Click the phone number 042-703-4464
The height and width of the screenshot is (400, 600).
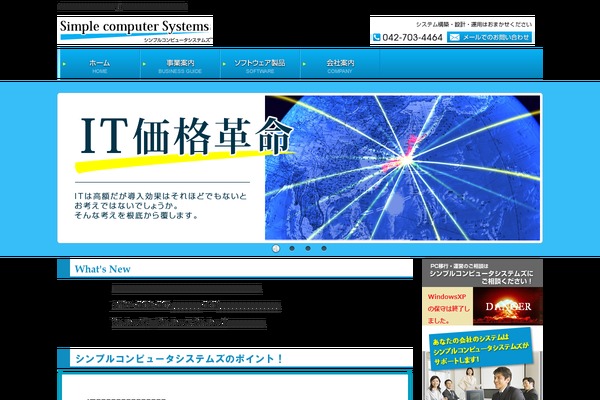click(412, 38)
